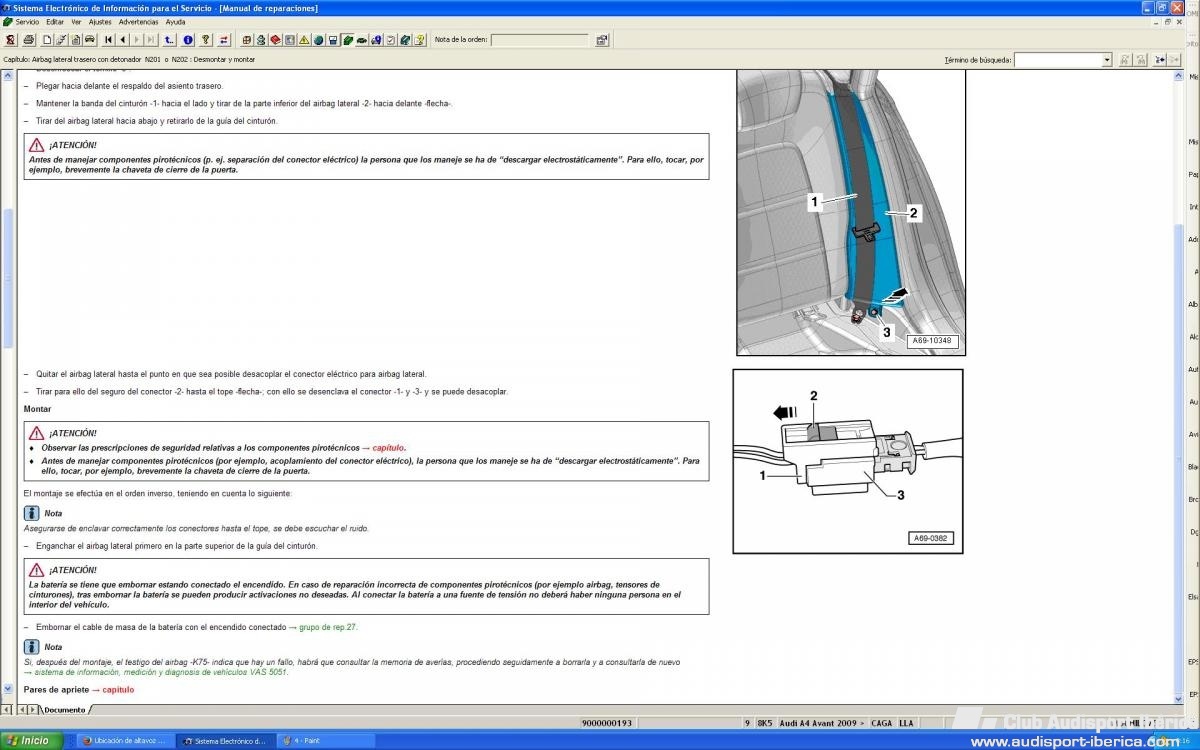Open the Servicio menu
Screen dimensions: 1200x750
[27, 21]
